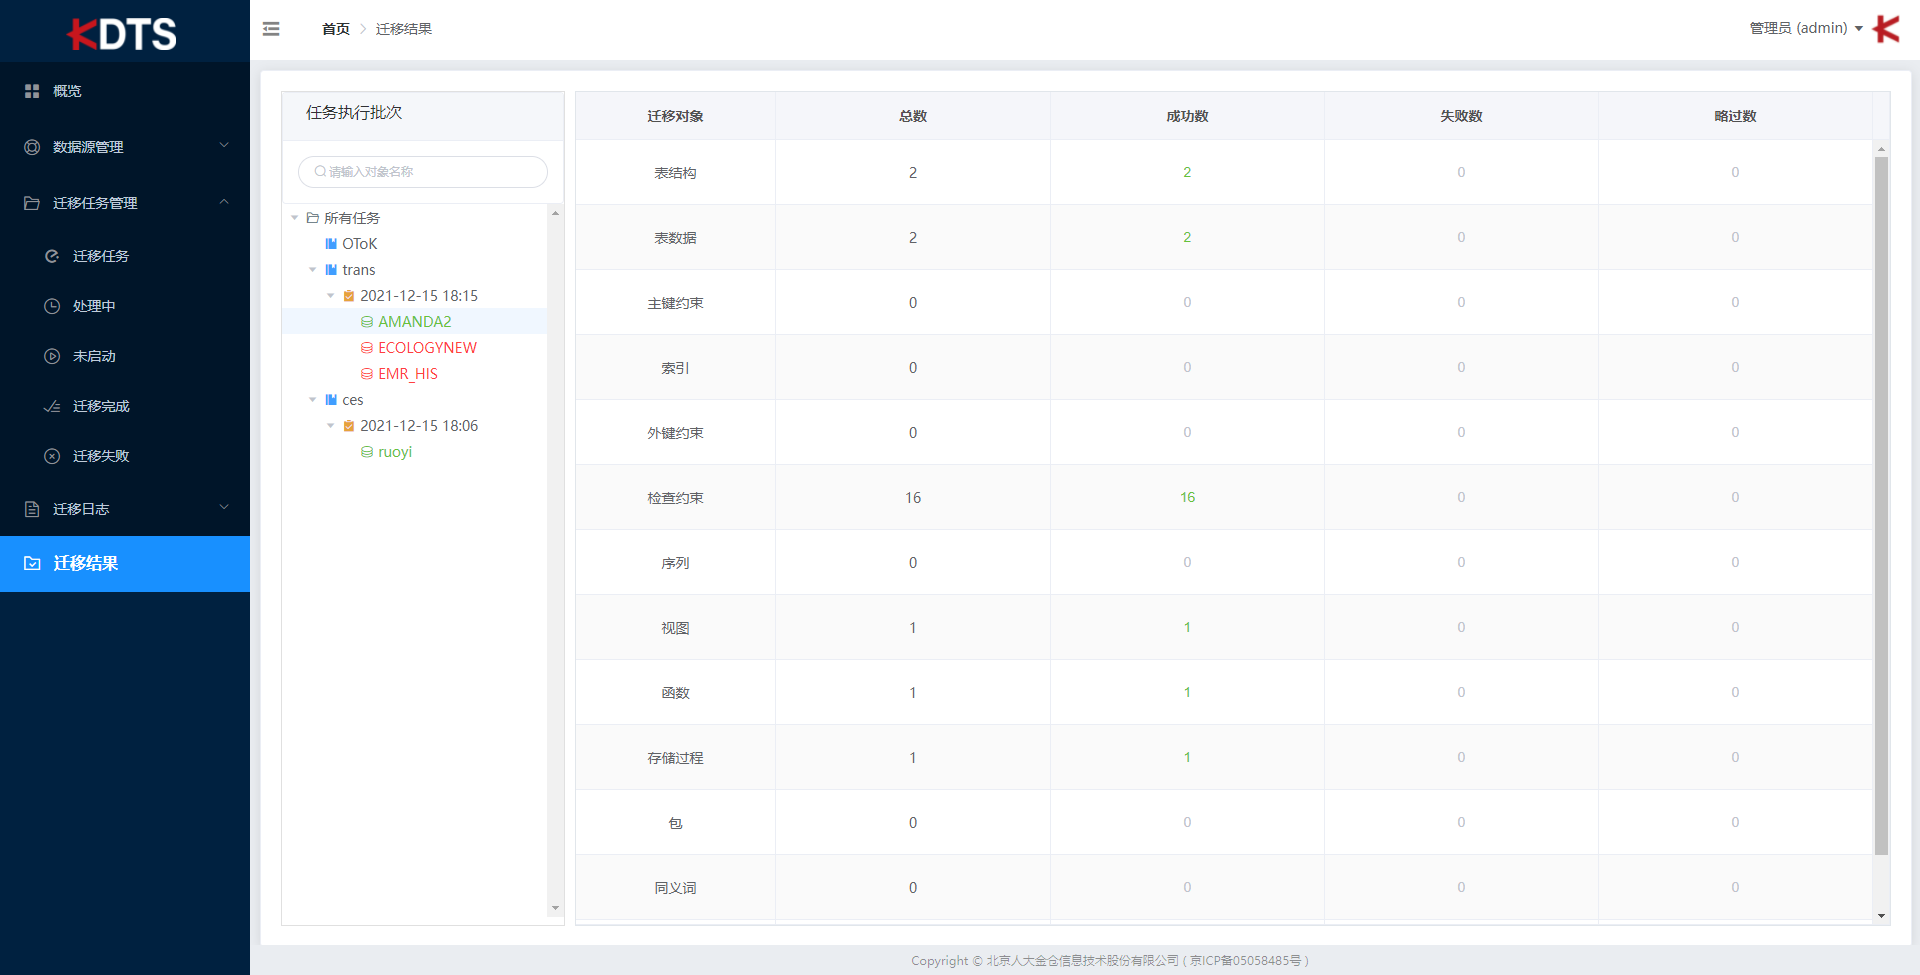Collapse the trans tree node arrow

[313, 270]
